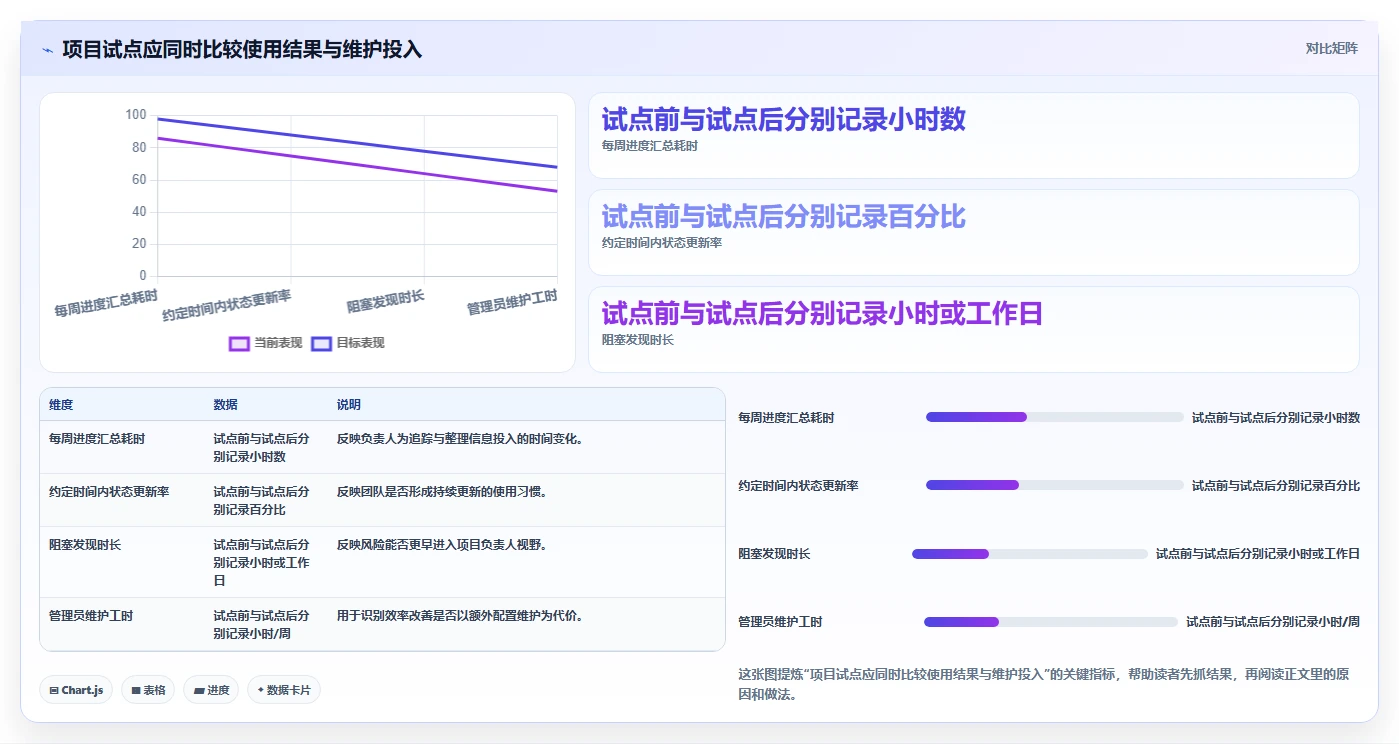Image resolution: width=1399 pixels, height=744 pixels.
Task: Open the card titled 试点前与试点后分别记录百分比
Action: [x=973, y=233]
